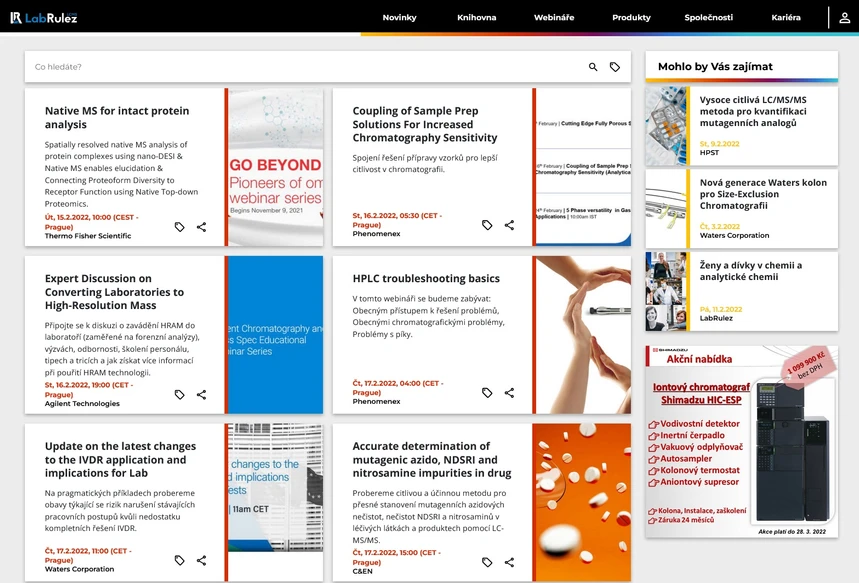Open the Společnosti menu
This screenshot has height=583, width=859.
[x=708, y=18]
